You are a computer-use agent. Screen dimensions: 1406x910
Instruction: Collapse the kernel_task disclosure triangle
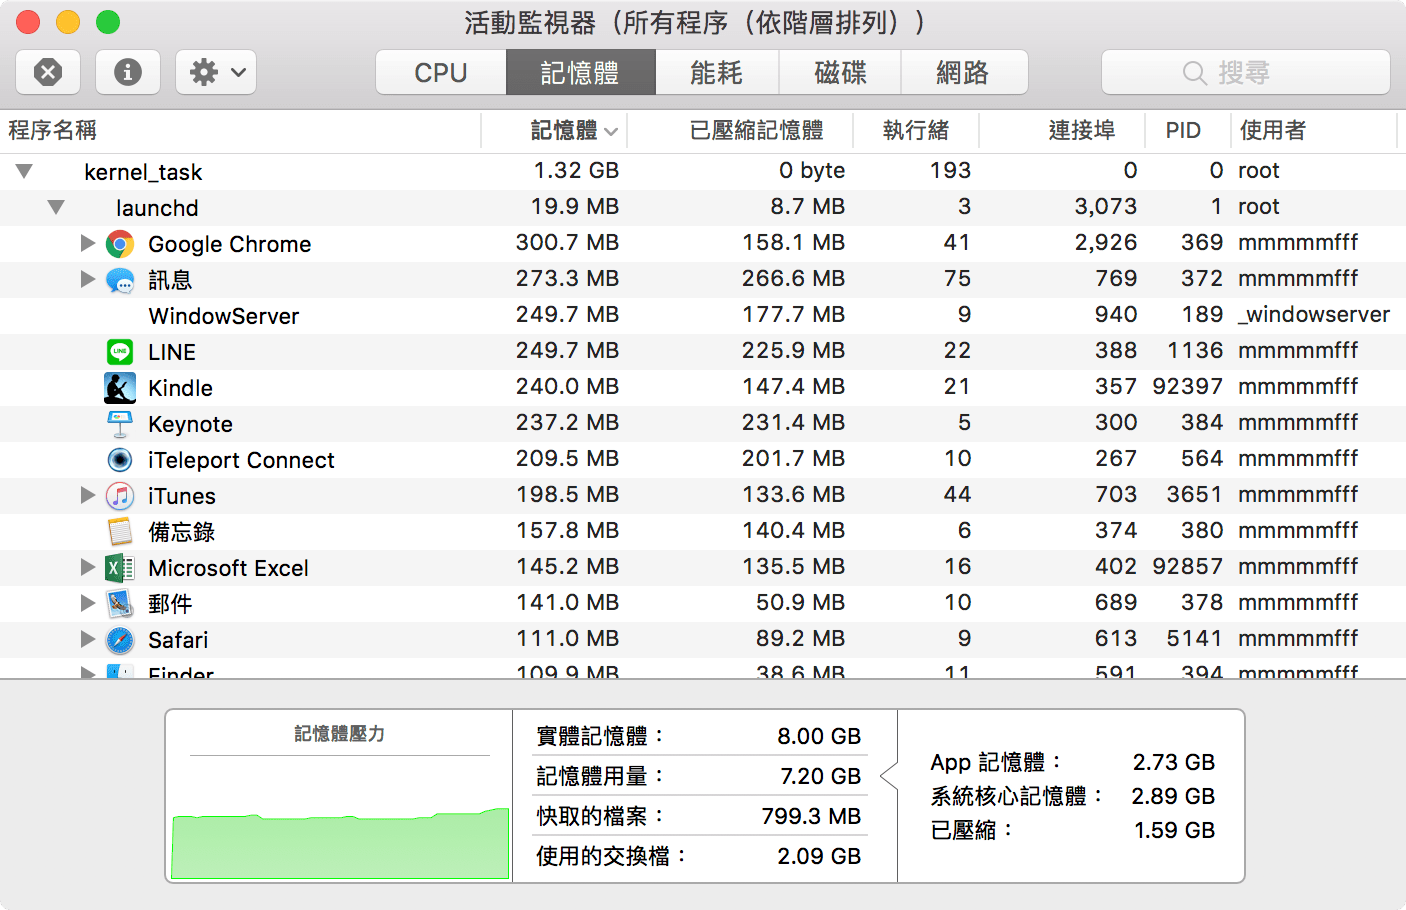(24, 171)
